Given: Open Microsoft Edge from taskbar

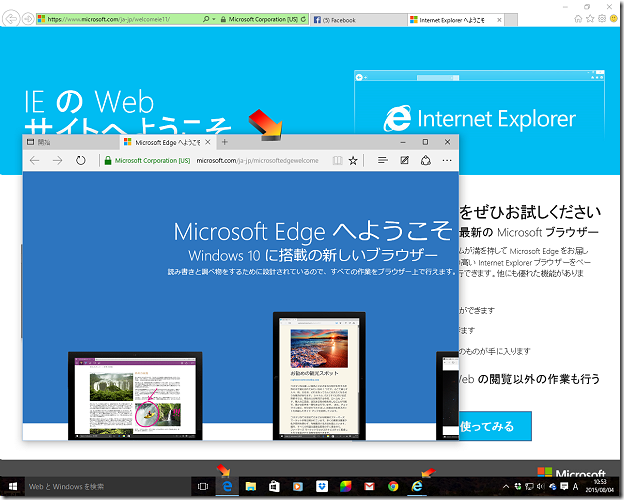Looking at the screenshot, I should (227, 486).
